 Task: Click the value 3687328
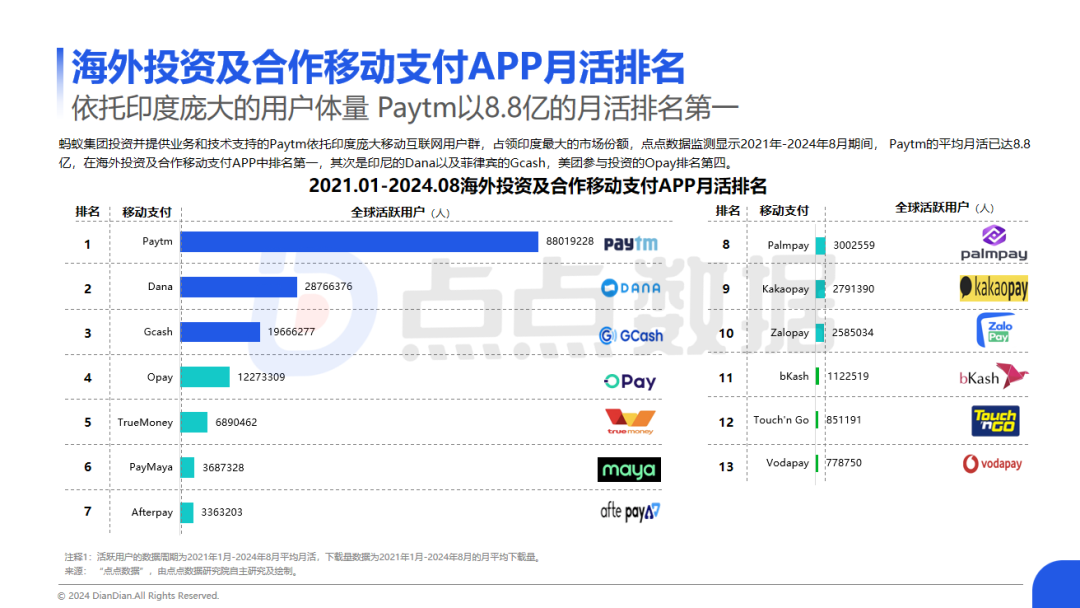223,468
